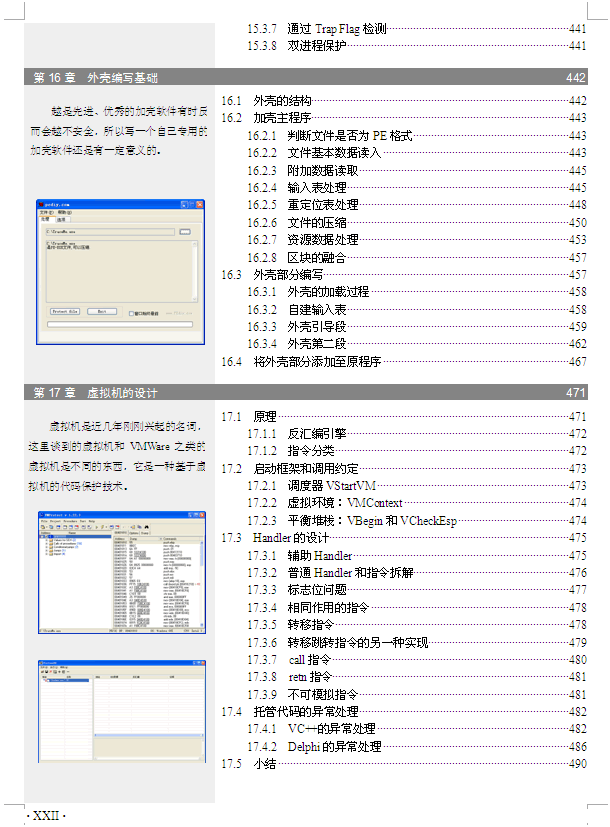
Task: Jump to 17.4.1 VC++的异常处理
Action: click(x=417, y=728)
